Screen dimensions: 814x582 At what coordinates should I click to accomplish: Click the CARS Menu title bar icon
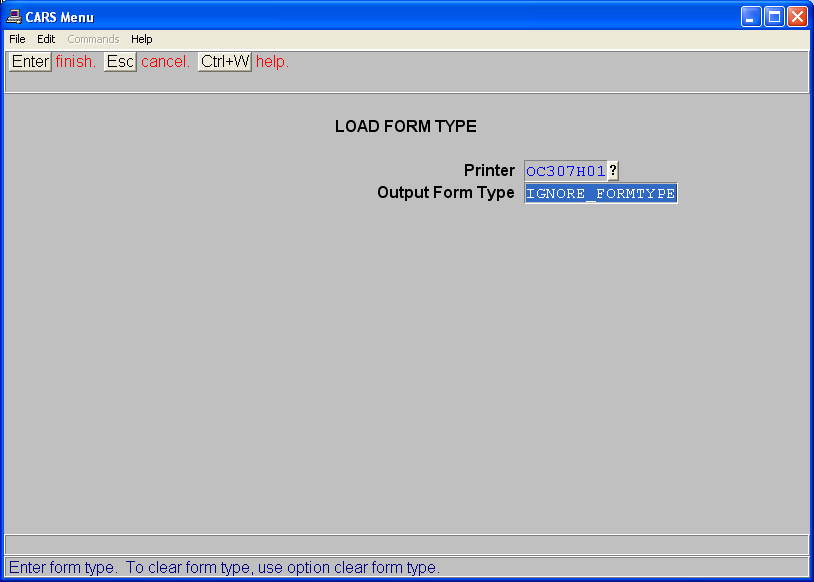pyautogui.click(x=14, y=17)
